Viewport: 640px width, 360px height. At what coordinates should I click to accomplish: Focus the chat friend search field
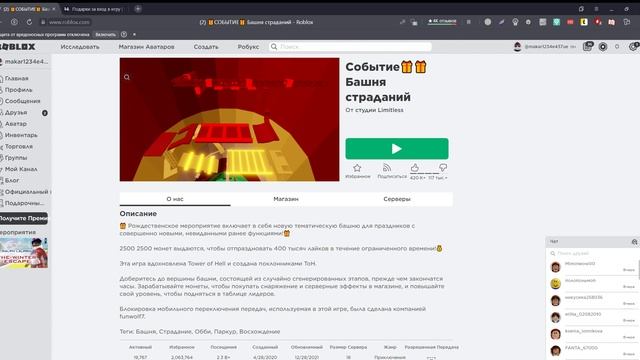pos(593,253)
